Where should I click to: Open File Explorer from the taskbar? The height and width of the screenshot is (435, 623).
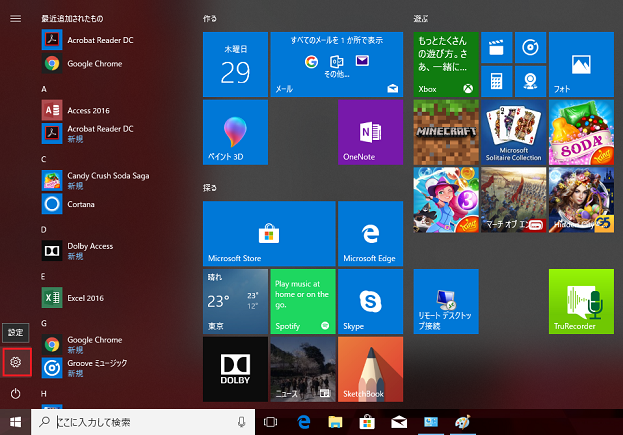tap(335, 422)
